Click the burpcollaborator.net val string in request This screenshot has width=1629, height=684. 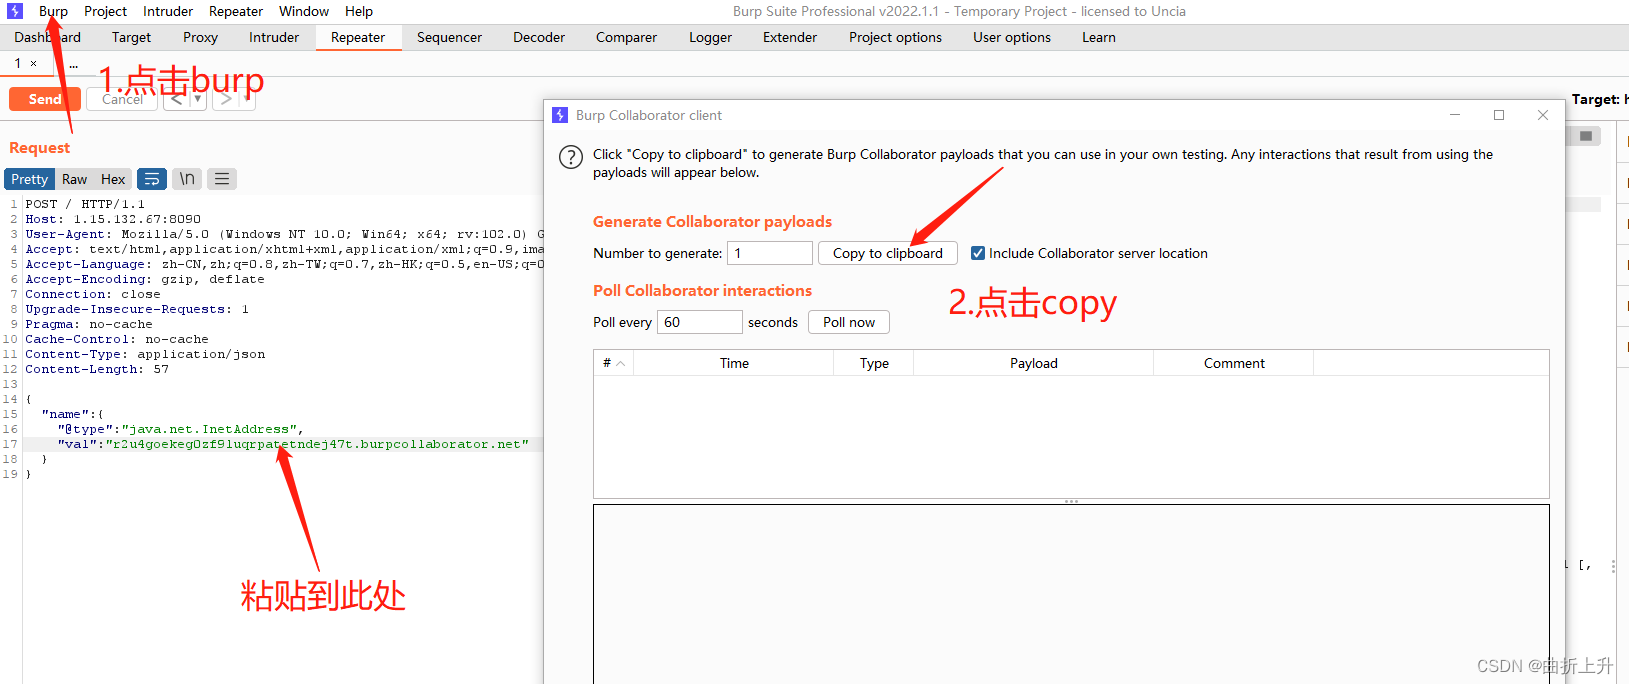pos(317,444)
